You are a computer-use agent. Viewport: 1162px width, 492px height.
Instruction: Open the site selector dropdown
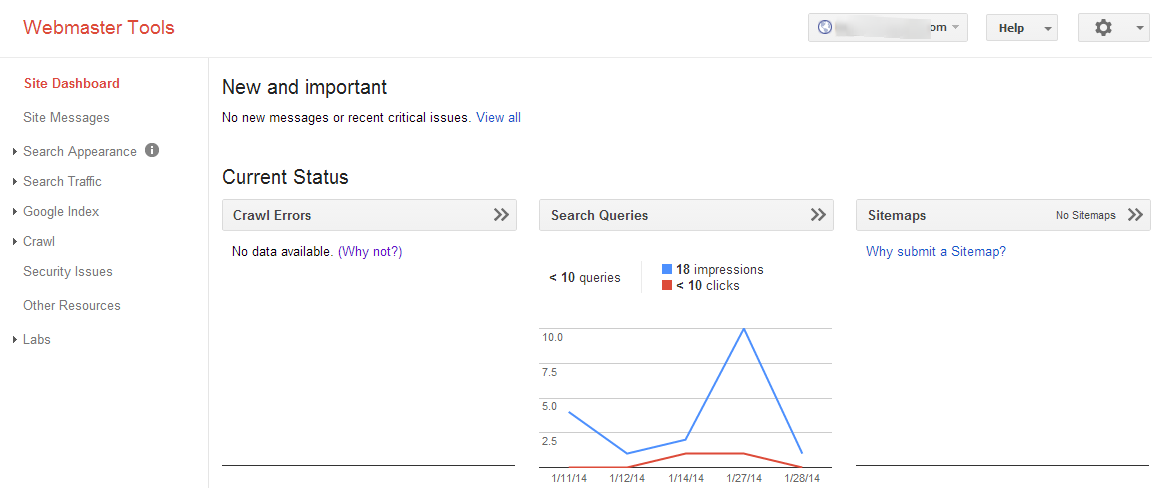click(x=887, y=27)
